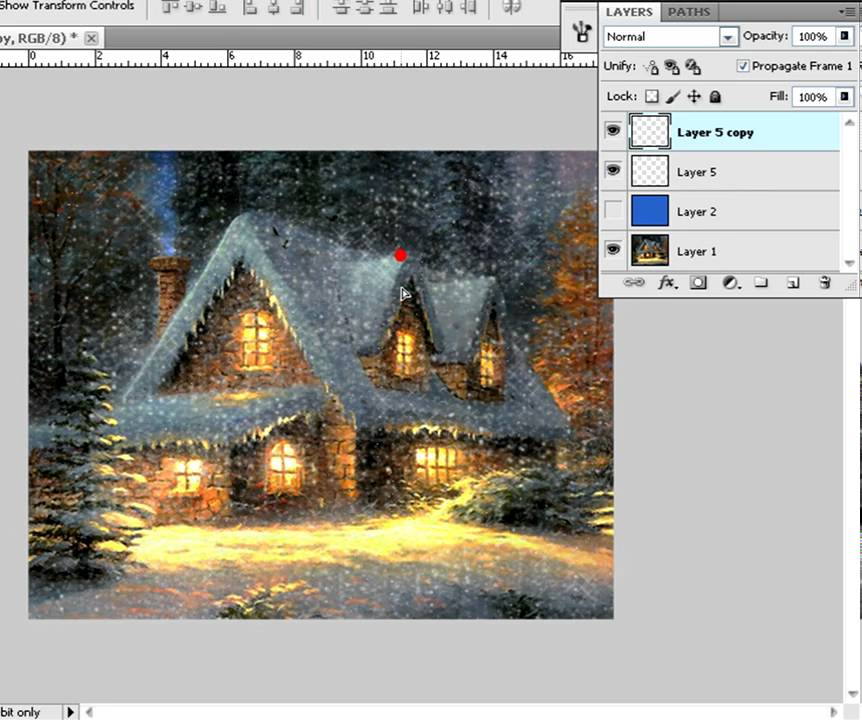Click the unify layer style icon
This screenshot has height=720, width=862.
pyautogui.click(x=693, y=67)
